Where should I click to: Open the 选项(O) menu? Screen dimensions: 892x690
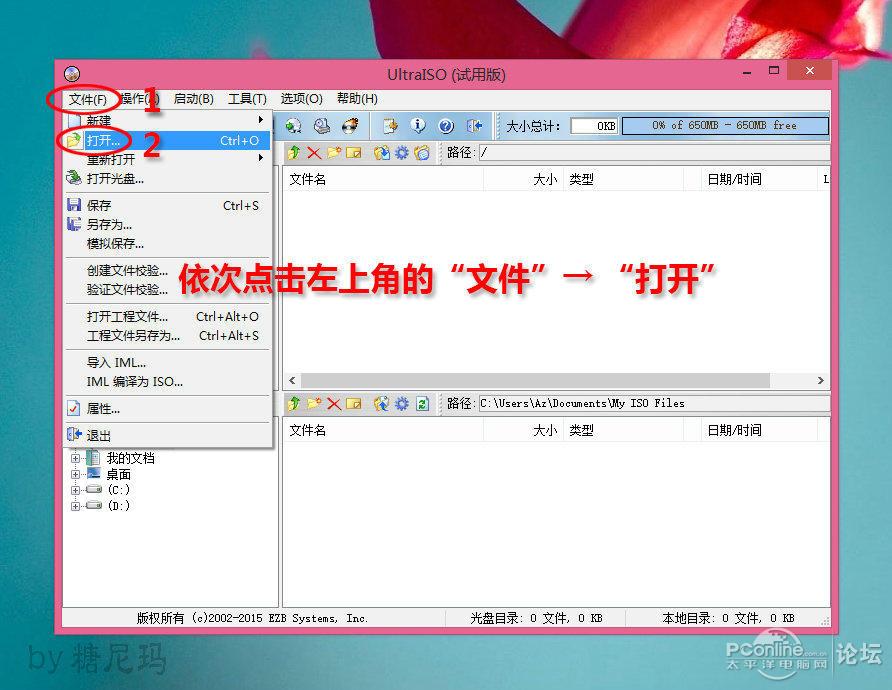300,98
